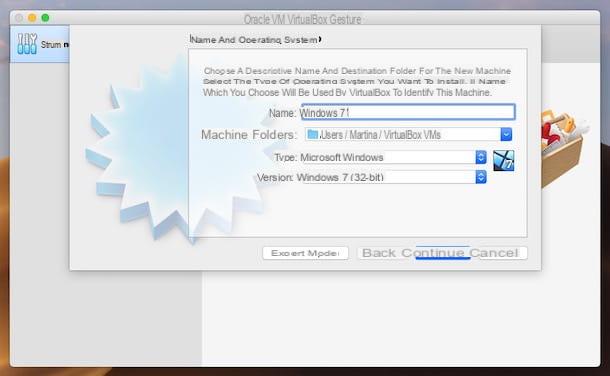Click the descriptive instructions paragraph text

(357, 82)
